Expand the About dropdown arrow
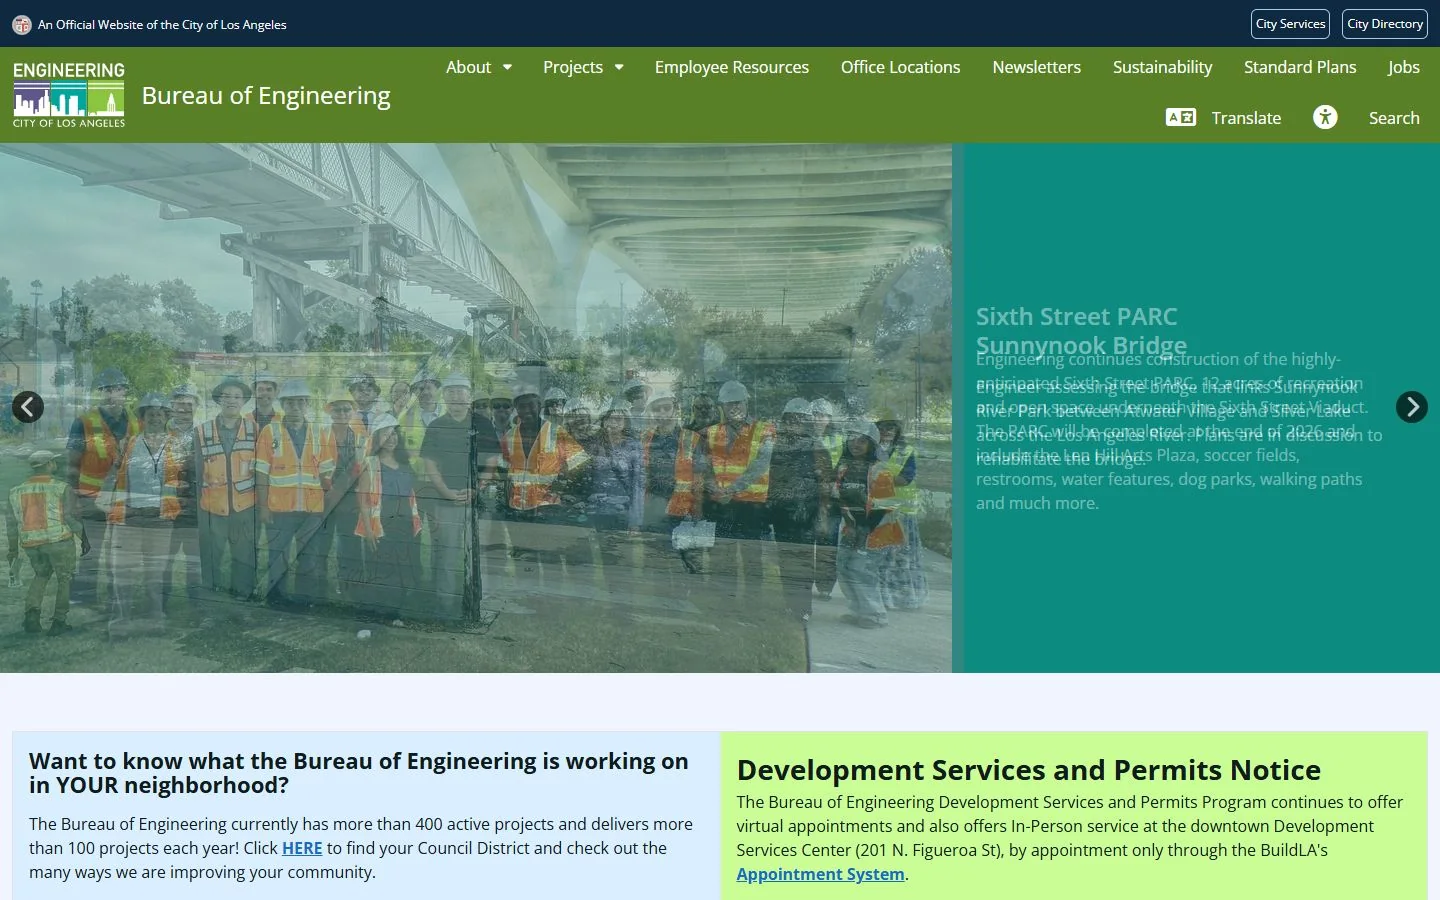1440x900 pixels. [507, 67]
